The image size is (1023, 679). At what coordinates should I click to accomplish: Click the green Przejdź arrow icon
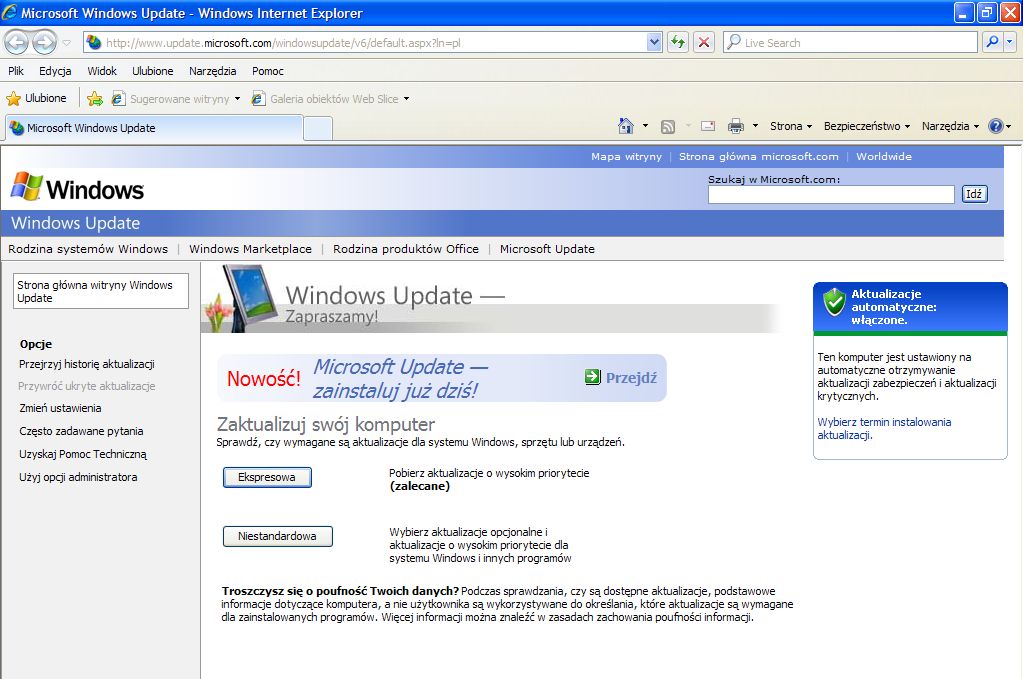click(592, 377)
